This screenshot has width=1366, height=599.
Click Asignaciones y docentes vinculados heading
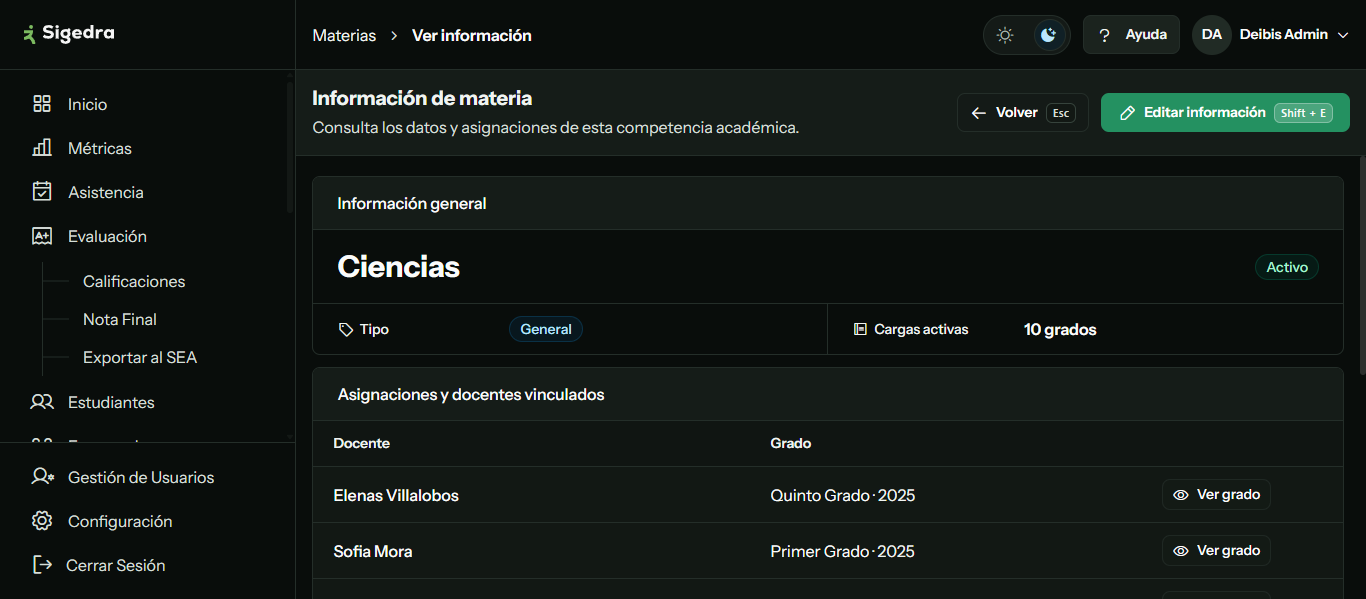coord(471,394)
